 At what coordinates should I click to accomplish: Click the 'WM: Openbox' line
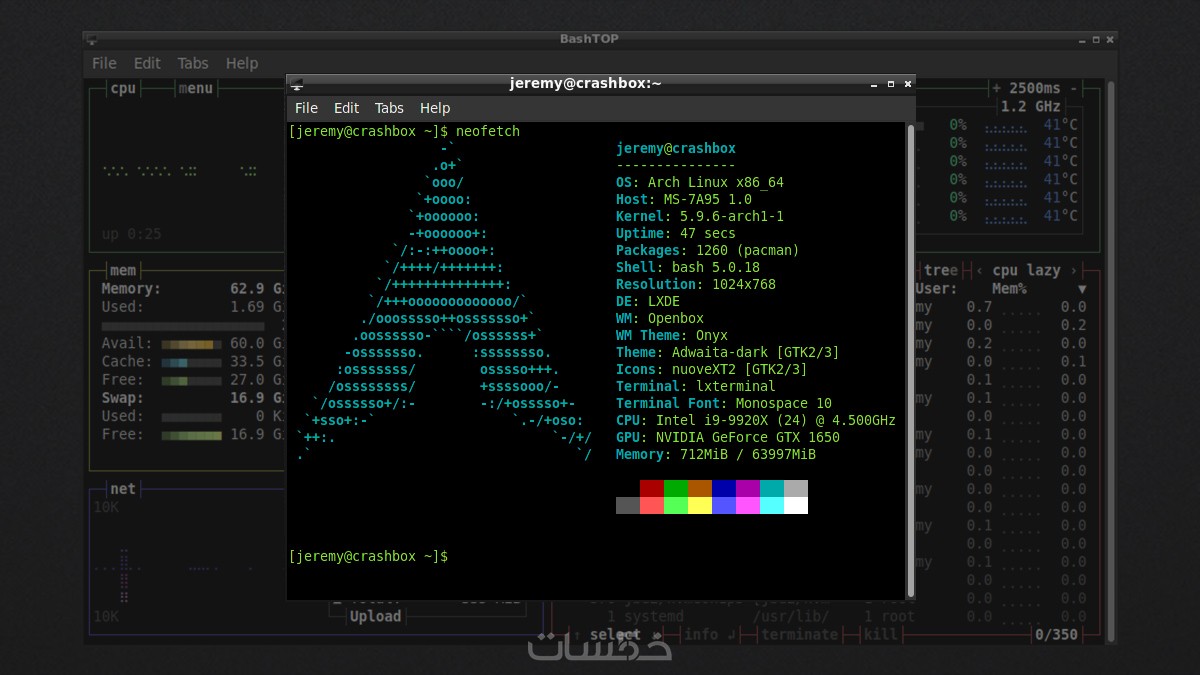(660, 318)
